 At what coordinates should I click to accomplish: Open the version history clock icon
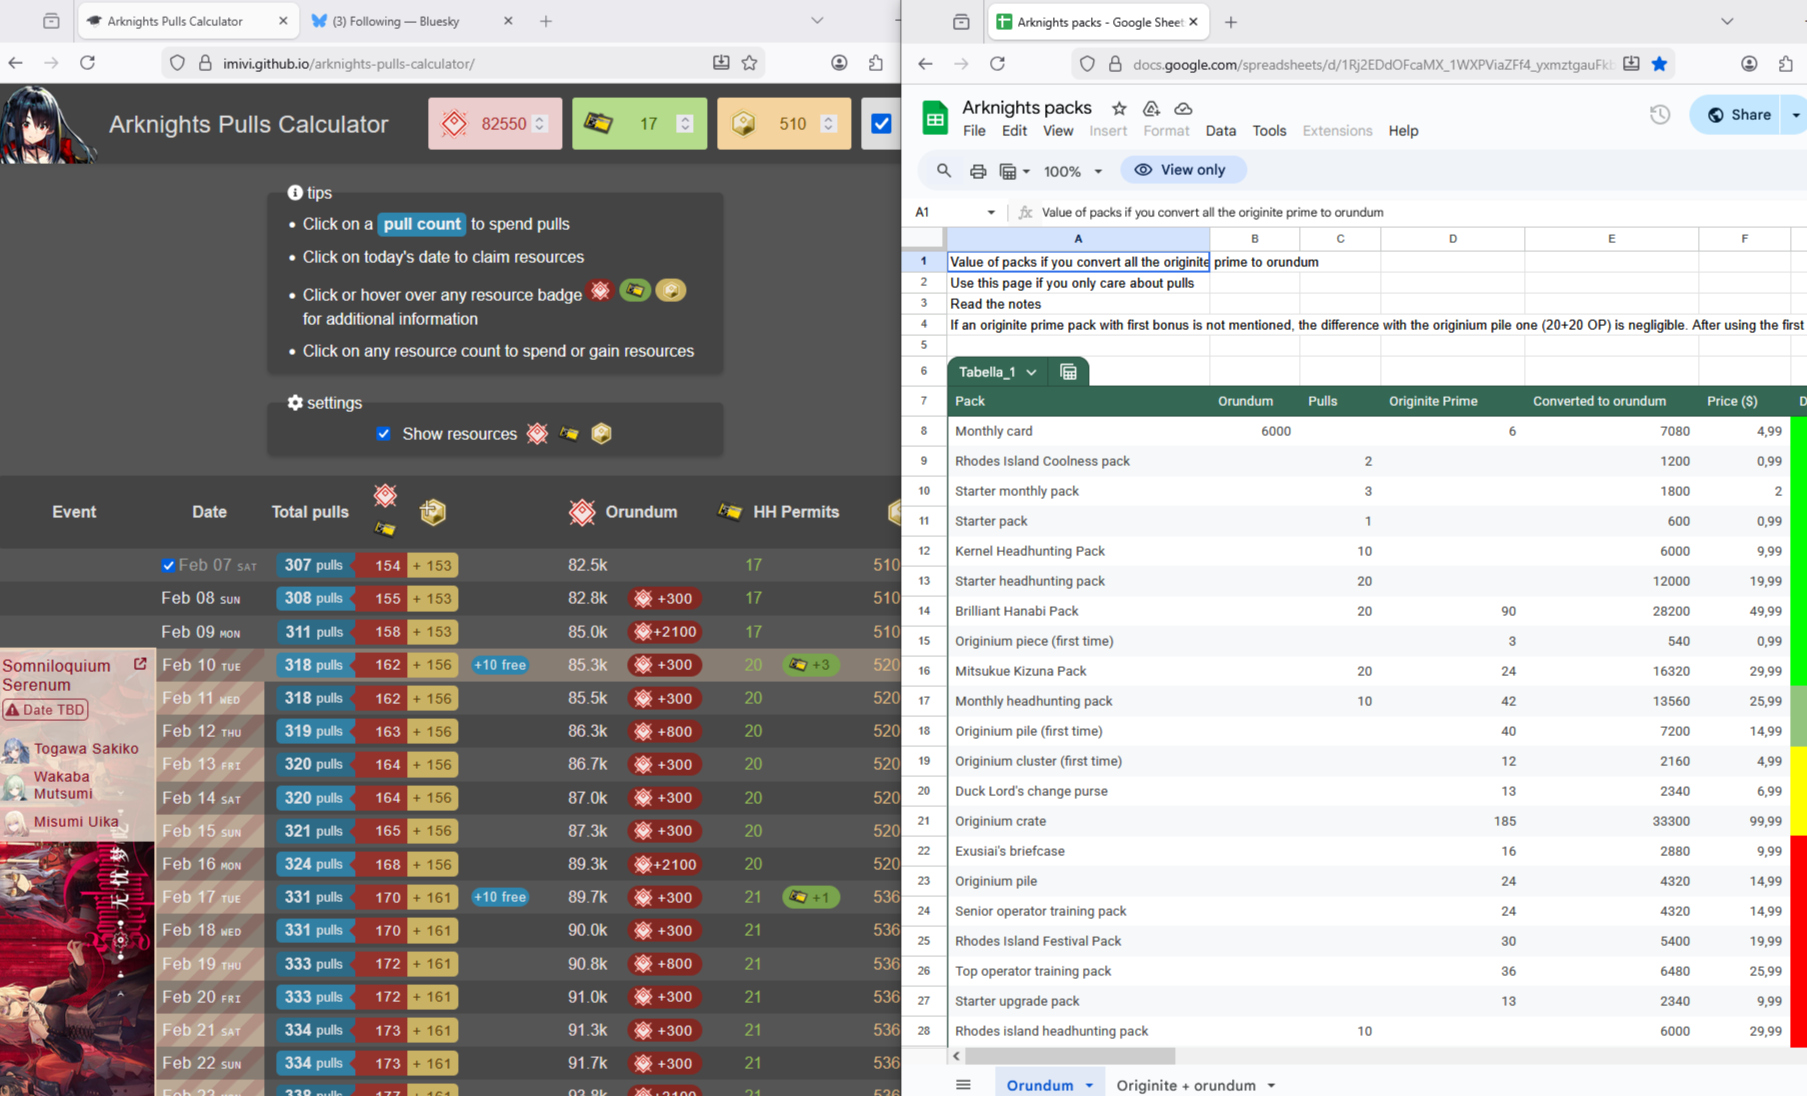coord(1659,115)
